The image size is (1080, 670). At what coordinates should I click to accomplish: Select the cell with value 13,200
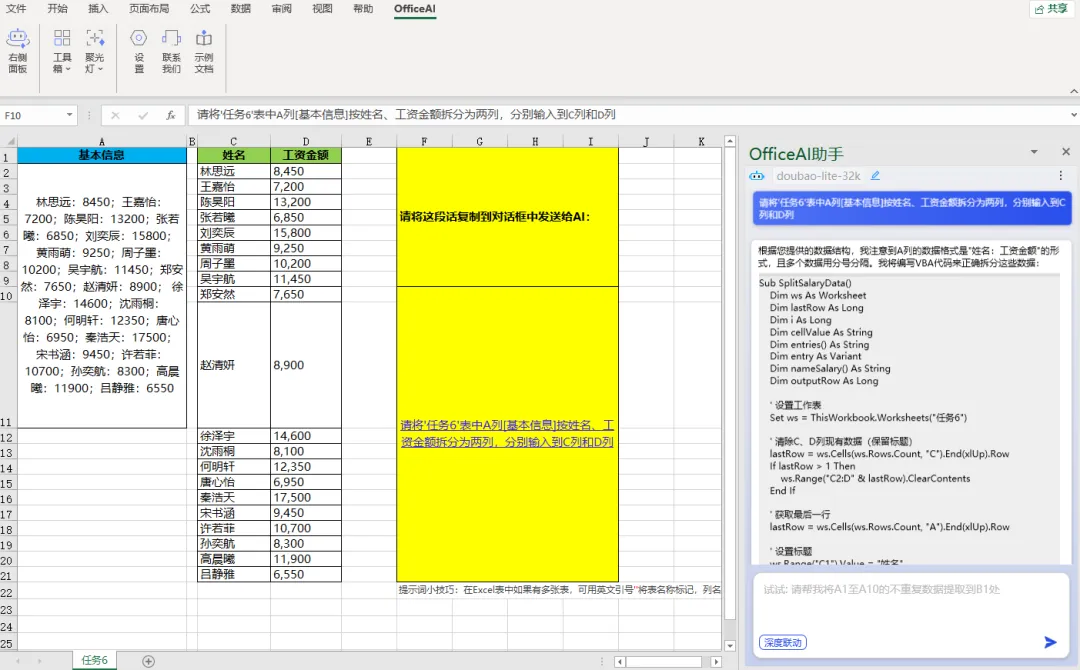coord(306,202)
